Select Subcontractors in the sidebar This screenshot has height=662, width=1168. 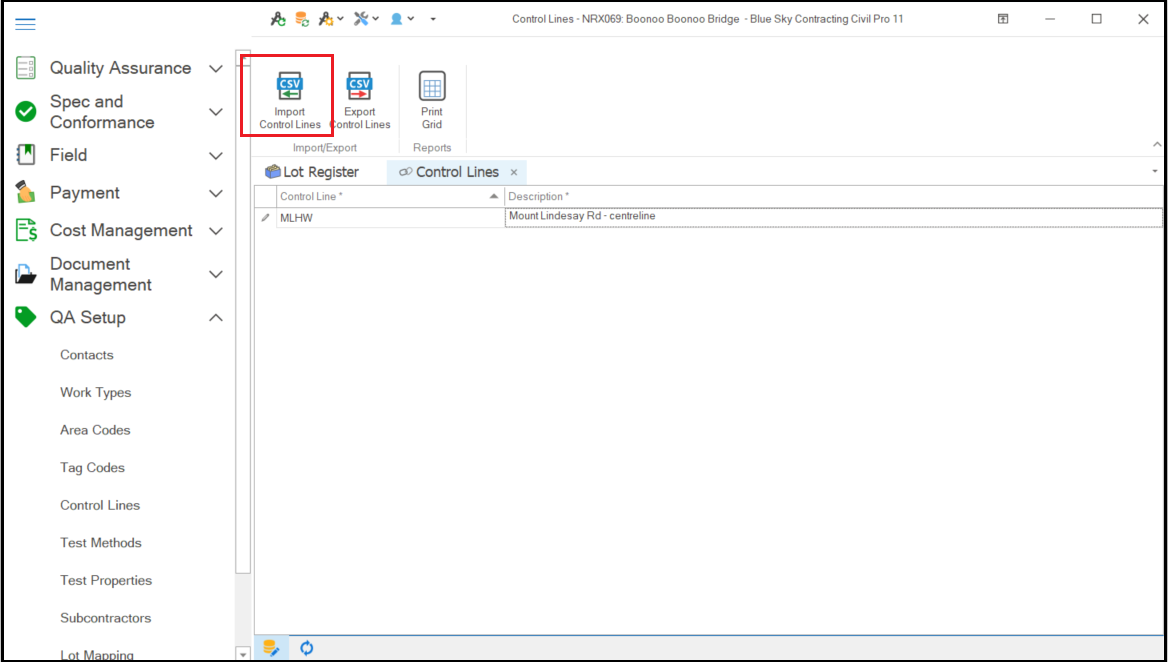(106, 618)
